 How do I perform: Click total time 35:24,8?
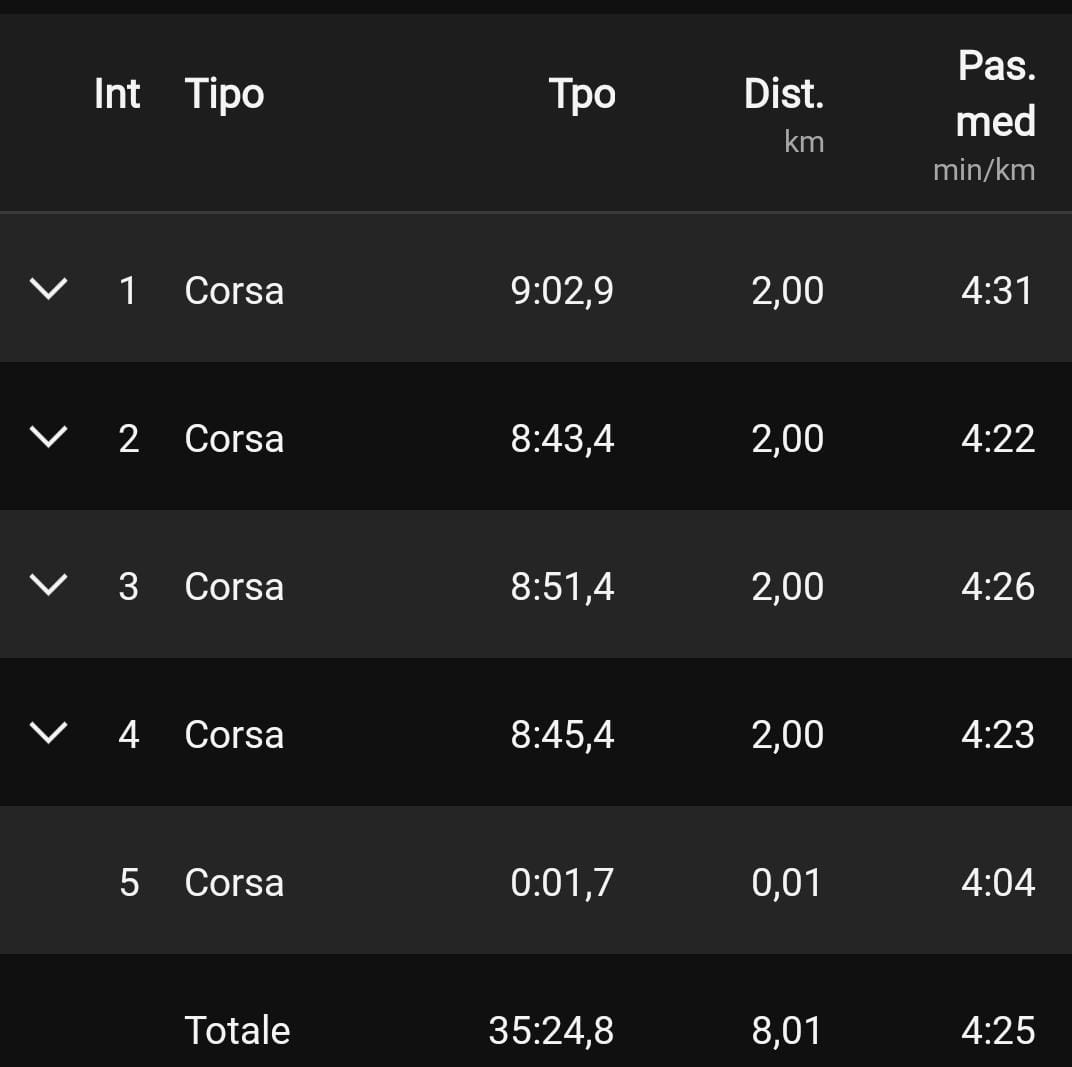click(551, 1031)
